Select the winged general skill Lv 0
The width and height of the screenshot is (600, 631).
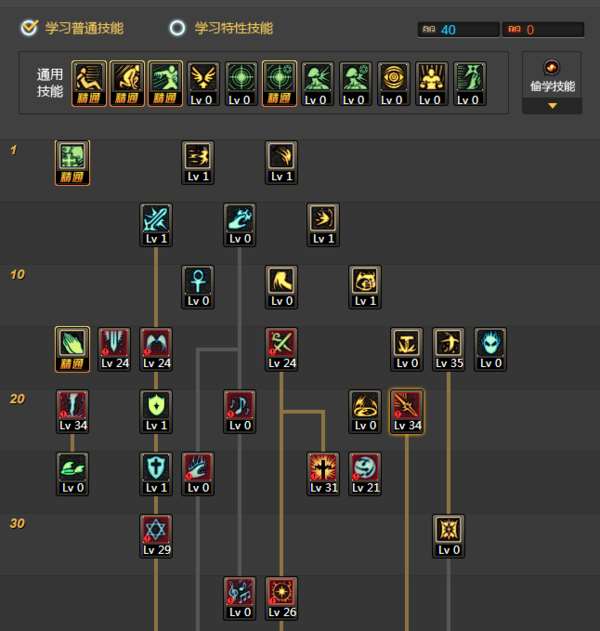203,84
